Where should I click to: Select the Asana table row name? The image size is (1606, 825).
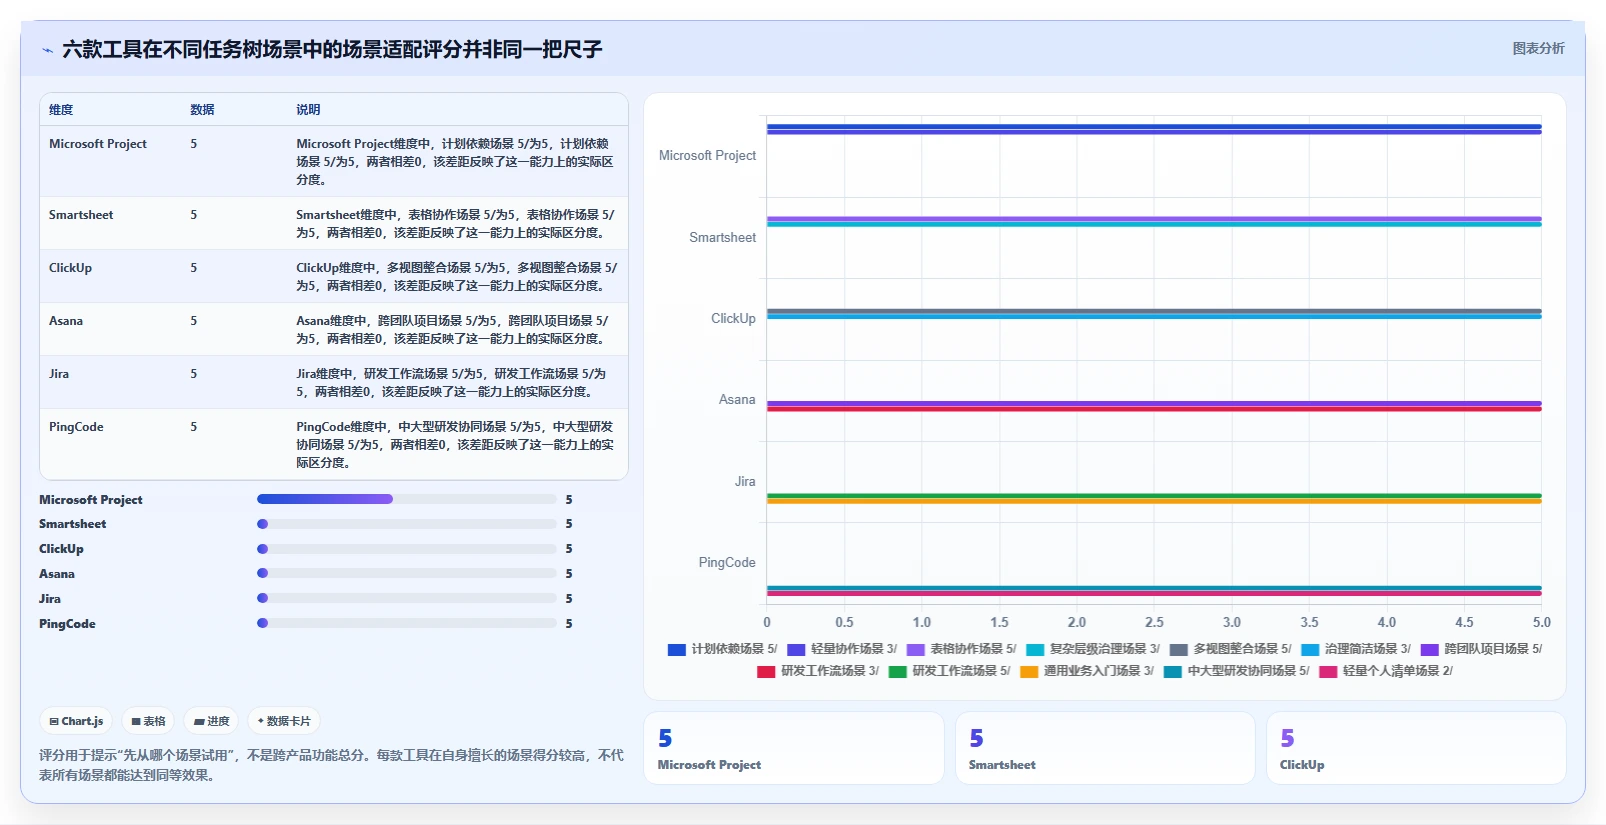tap(66, 321)
